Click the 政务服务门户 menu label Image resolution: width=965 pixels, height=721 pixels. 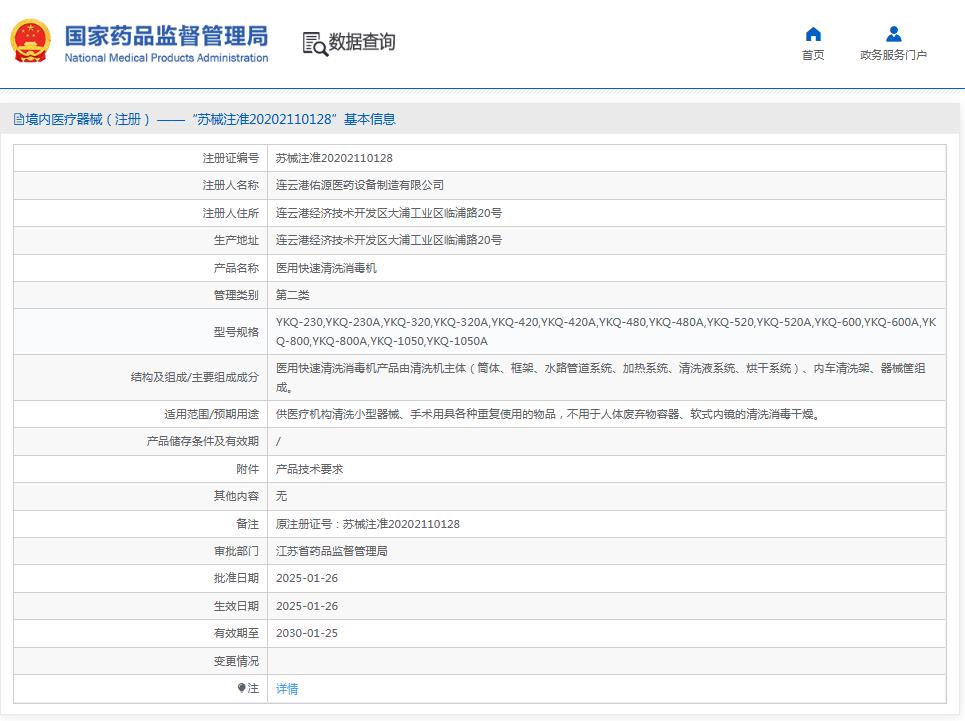click(x=891, y=55)
